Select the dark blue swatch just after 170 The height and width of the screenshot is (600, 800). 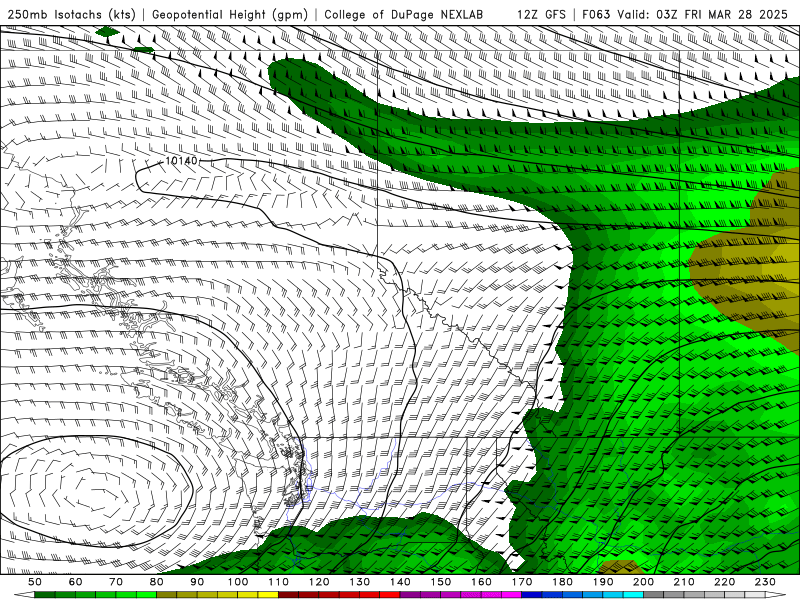(x=532, y=595)
